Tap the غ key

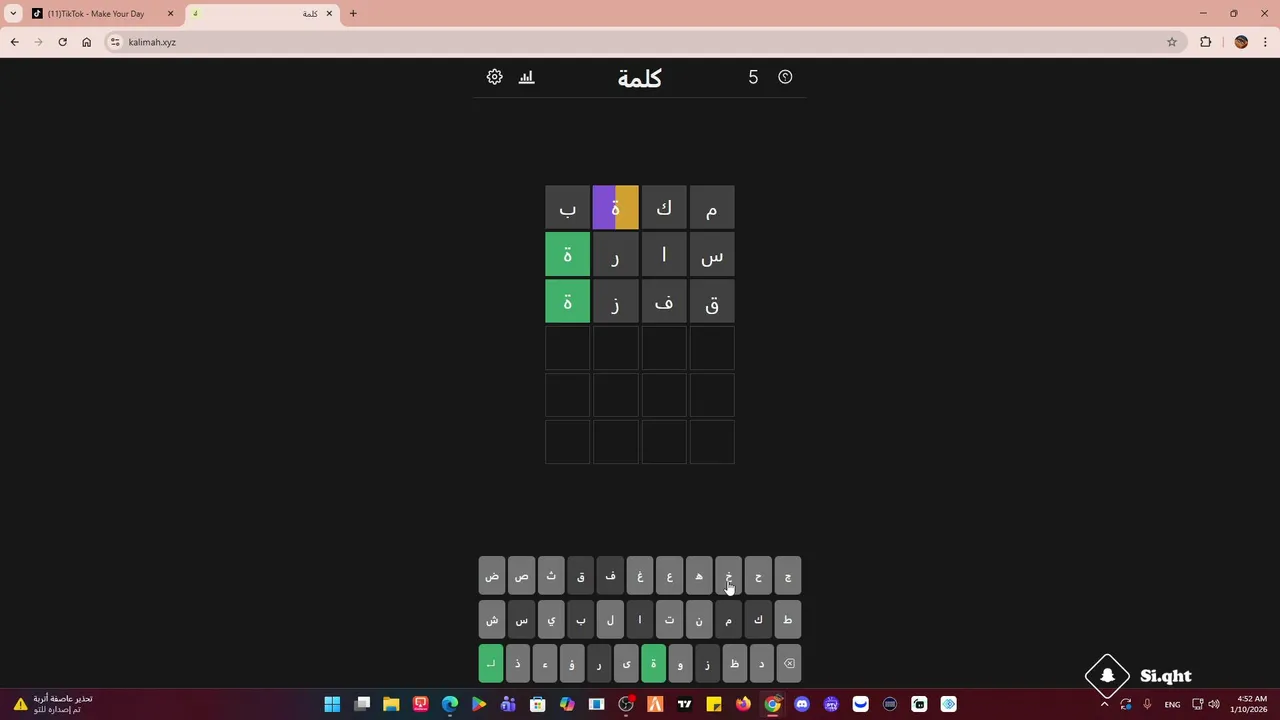click(640, 576)
